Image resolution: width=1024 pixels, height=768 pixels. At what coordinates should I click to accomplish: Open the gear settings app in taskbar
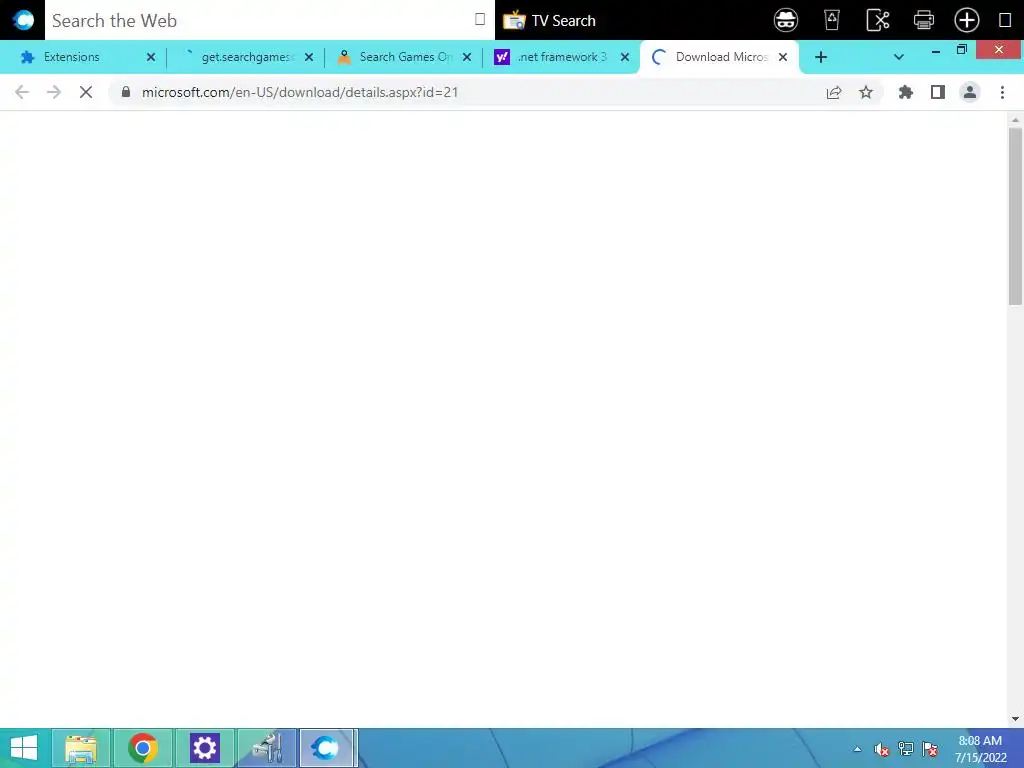[204, 748]
